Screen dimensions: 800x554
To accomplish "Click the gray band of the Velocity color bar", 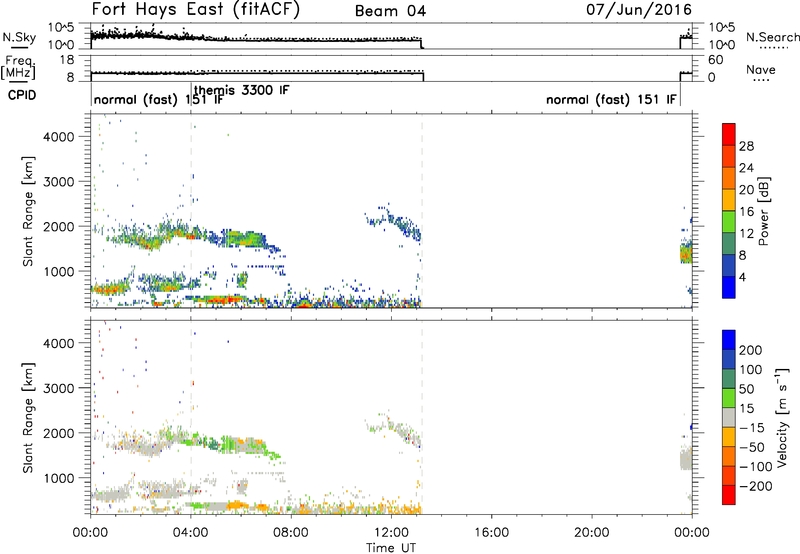I will [729, 417].
